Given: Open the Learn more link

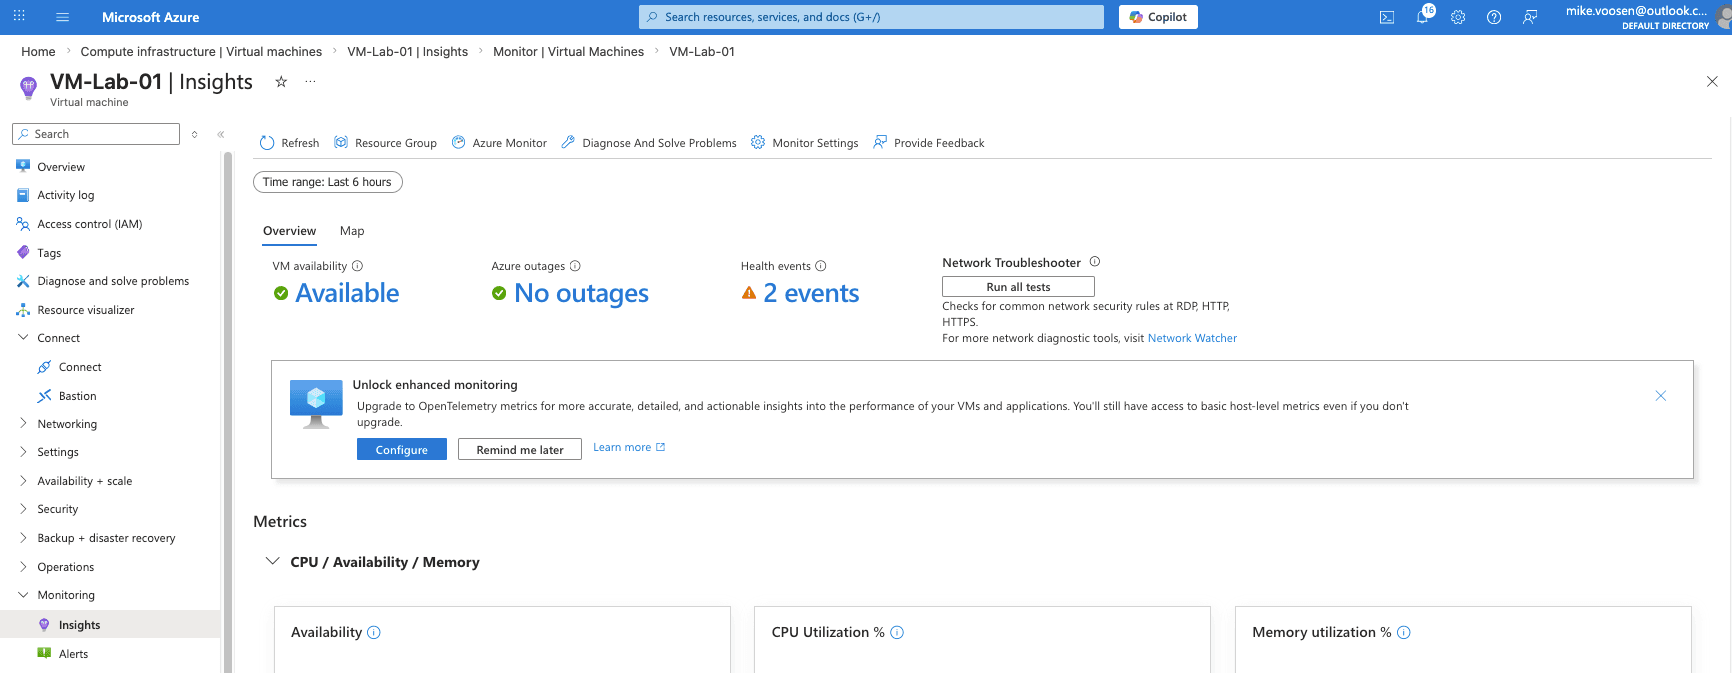Looking at the screenshot, I should 629,447.
